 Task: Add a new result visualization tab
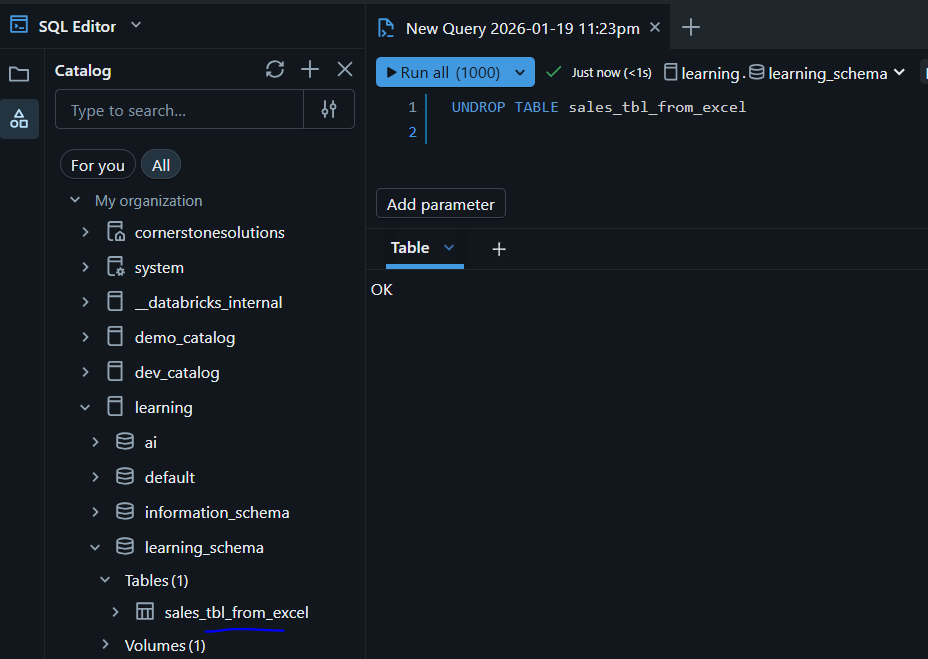coord(499,249)
